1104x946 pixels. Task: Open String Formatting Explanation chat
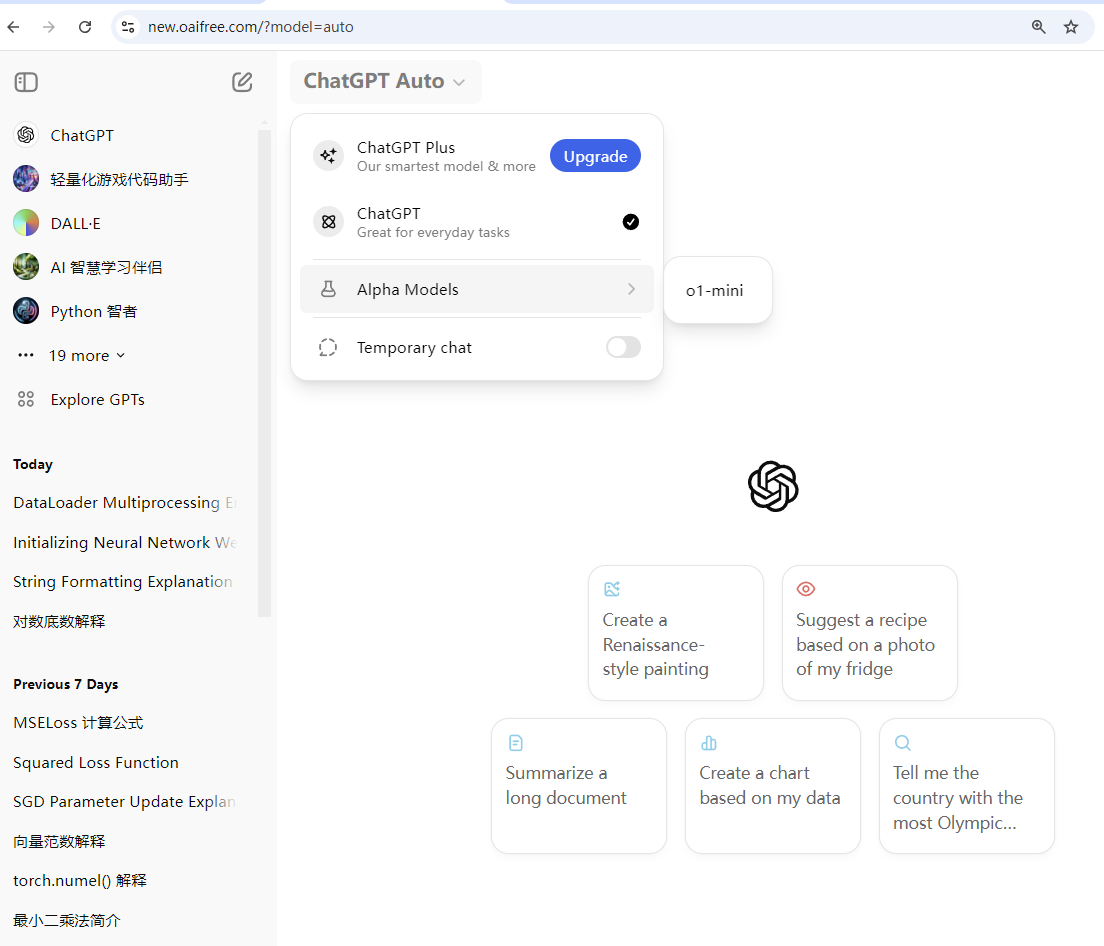[x=124, y=581]
